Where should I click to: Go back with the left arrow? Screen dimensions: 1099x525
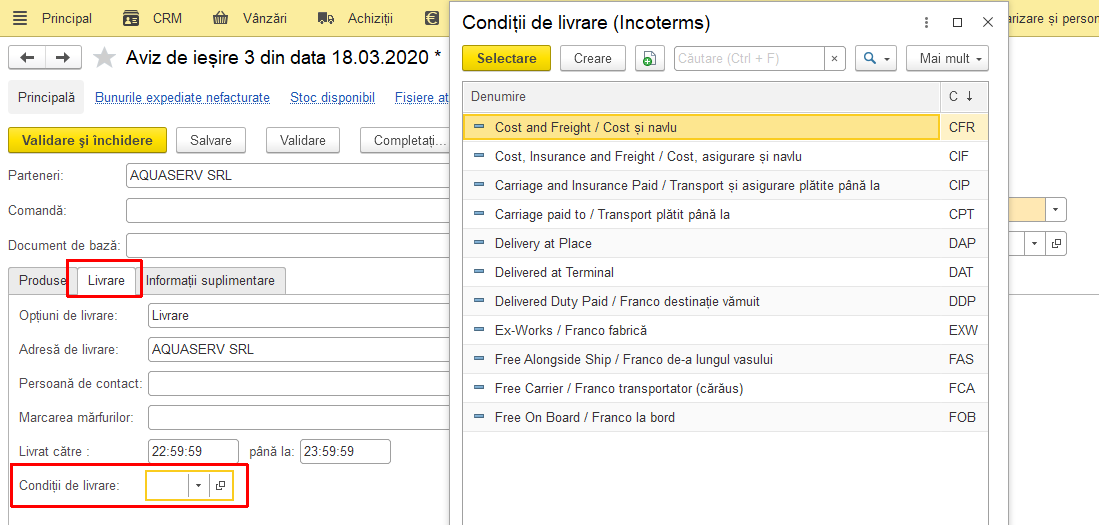point(27,57)
